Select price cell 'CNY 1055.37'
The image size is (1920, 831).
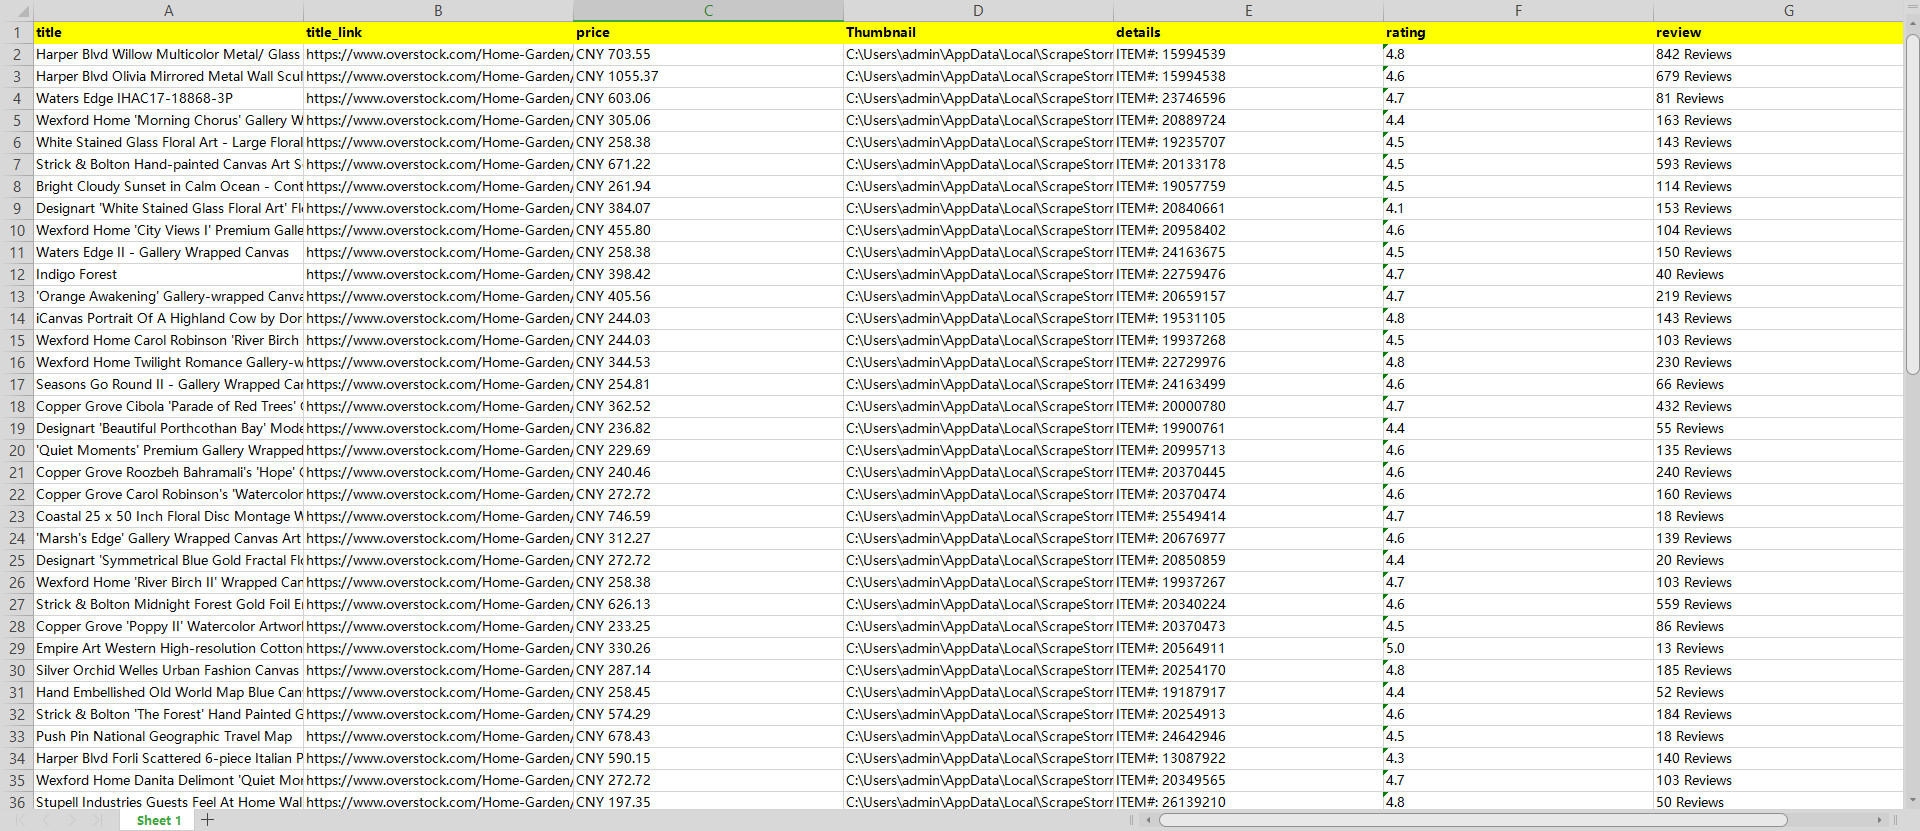pyautogui.click(x=708, y=76)
